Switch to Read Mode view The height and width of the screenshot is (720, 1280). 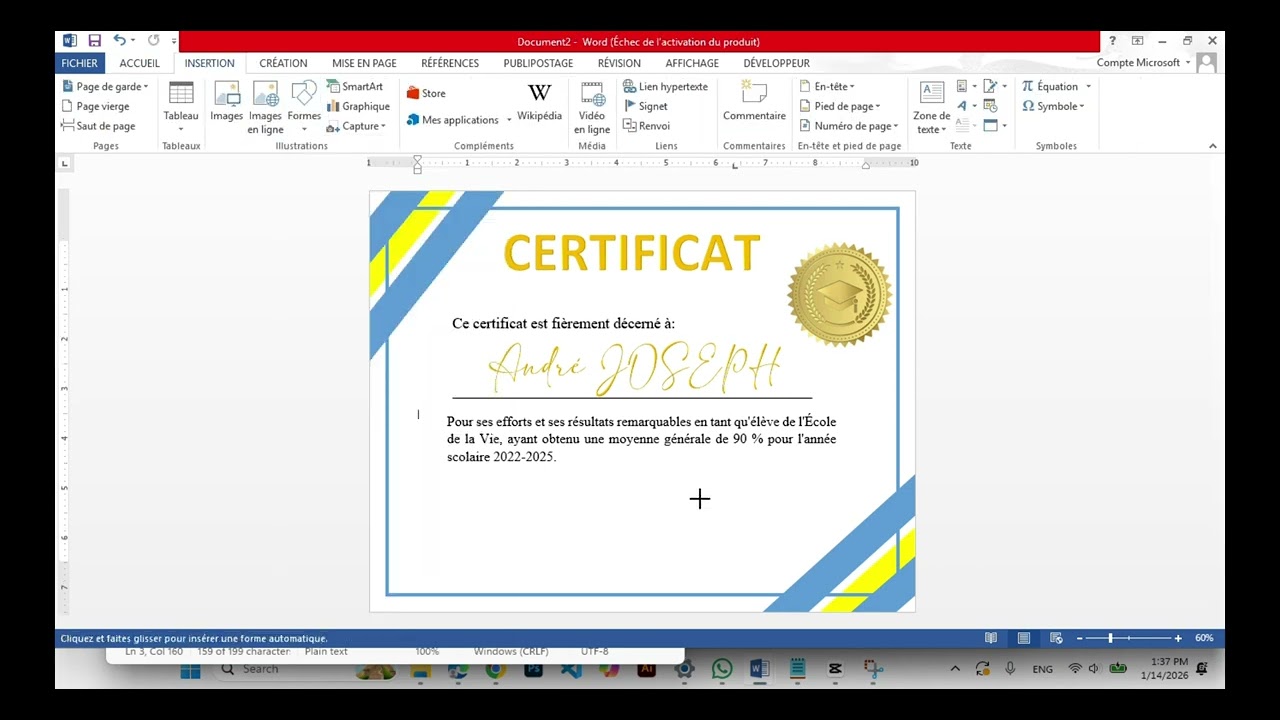[x=991, y=638]
